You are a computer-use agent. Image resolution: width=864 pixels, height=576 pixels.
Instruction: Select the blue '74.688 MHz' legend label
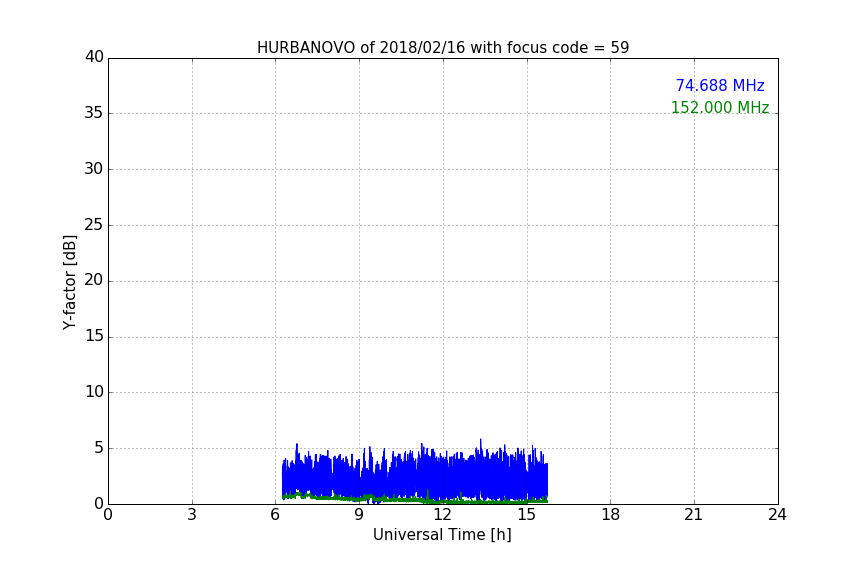coord(720,85)
